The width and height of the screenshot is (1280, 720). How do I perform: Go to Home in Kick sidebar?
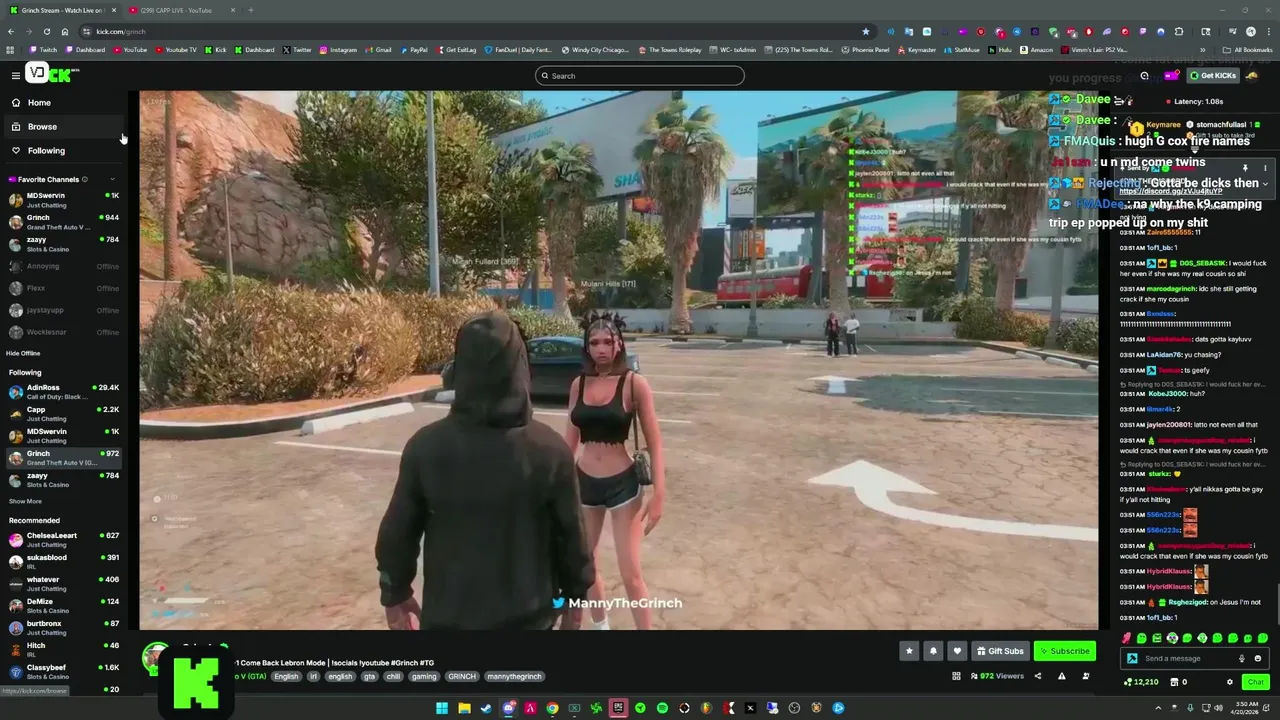coord(62,103)
